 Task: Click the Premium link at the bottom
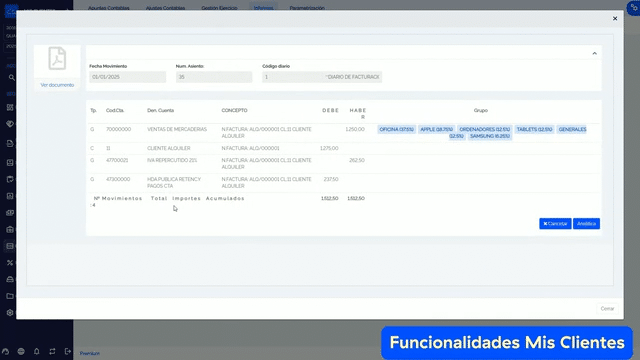pyautogui.click(x=89, y=353)
